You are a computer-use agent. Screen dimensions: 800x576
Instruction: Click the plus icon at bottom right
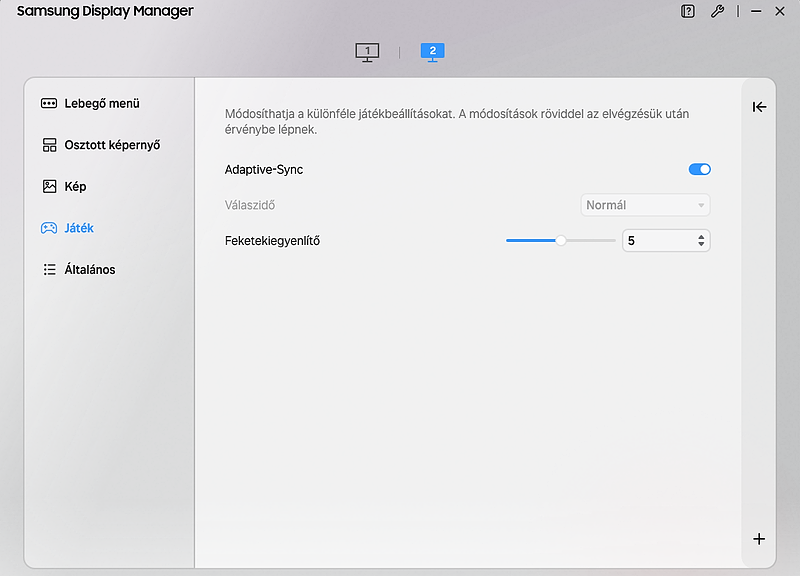tap(759, 539)
